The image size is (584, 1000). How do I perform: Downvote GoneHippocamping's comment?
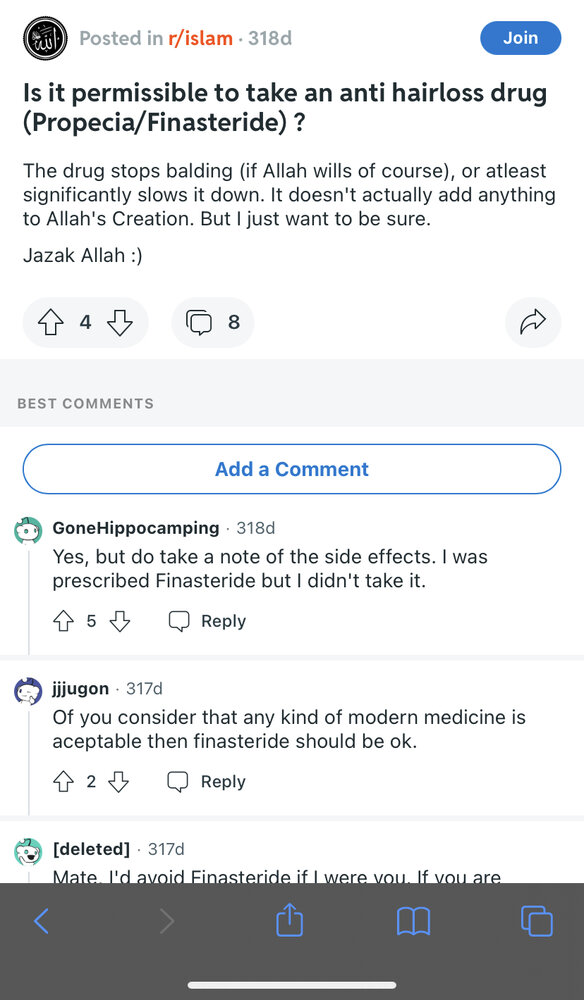pyautogui.click(x=120, y=621)
